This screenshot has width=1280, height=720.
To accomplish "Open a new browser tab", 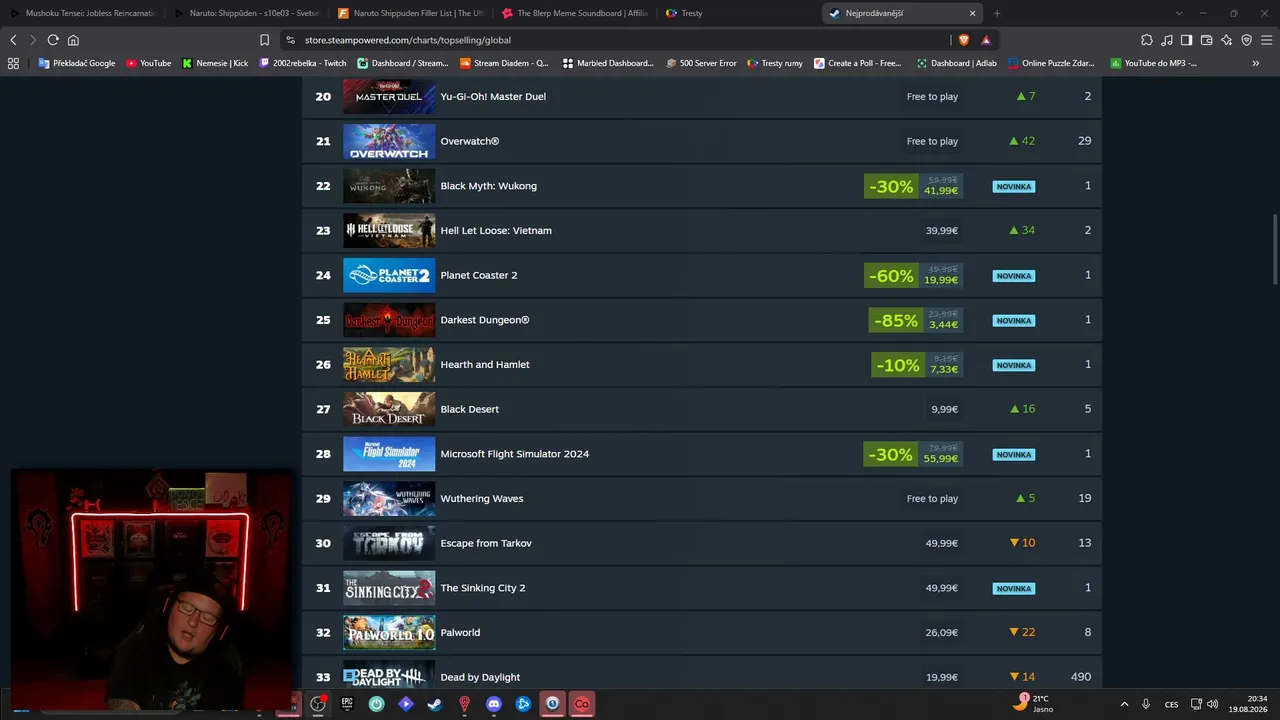I will click(997, 13).
